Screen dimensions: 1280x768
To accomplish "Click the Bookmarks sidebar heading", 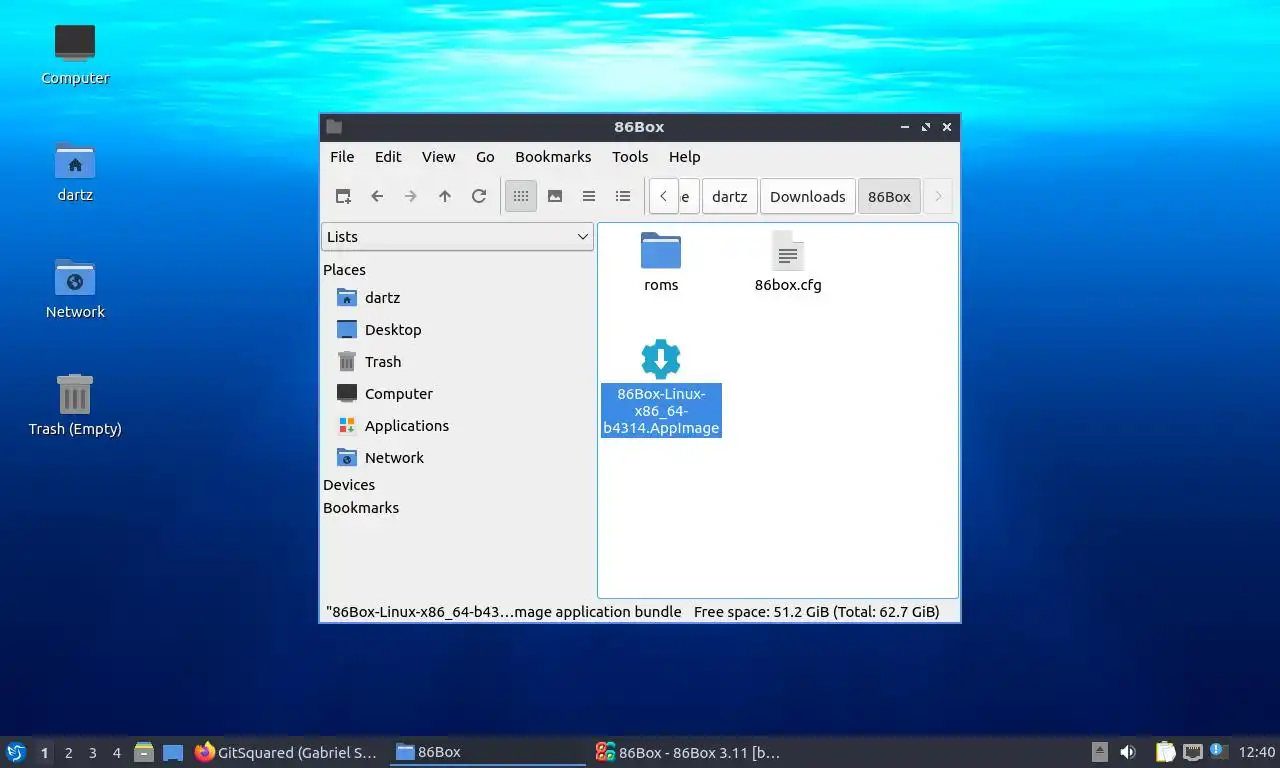I will point(361,508).
